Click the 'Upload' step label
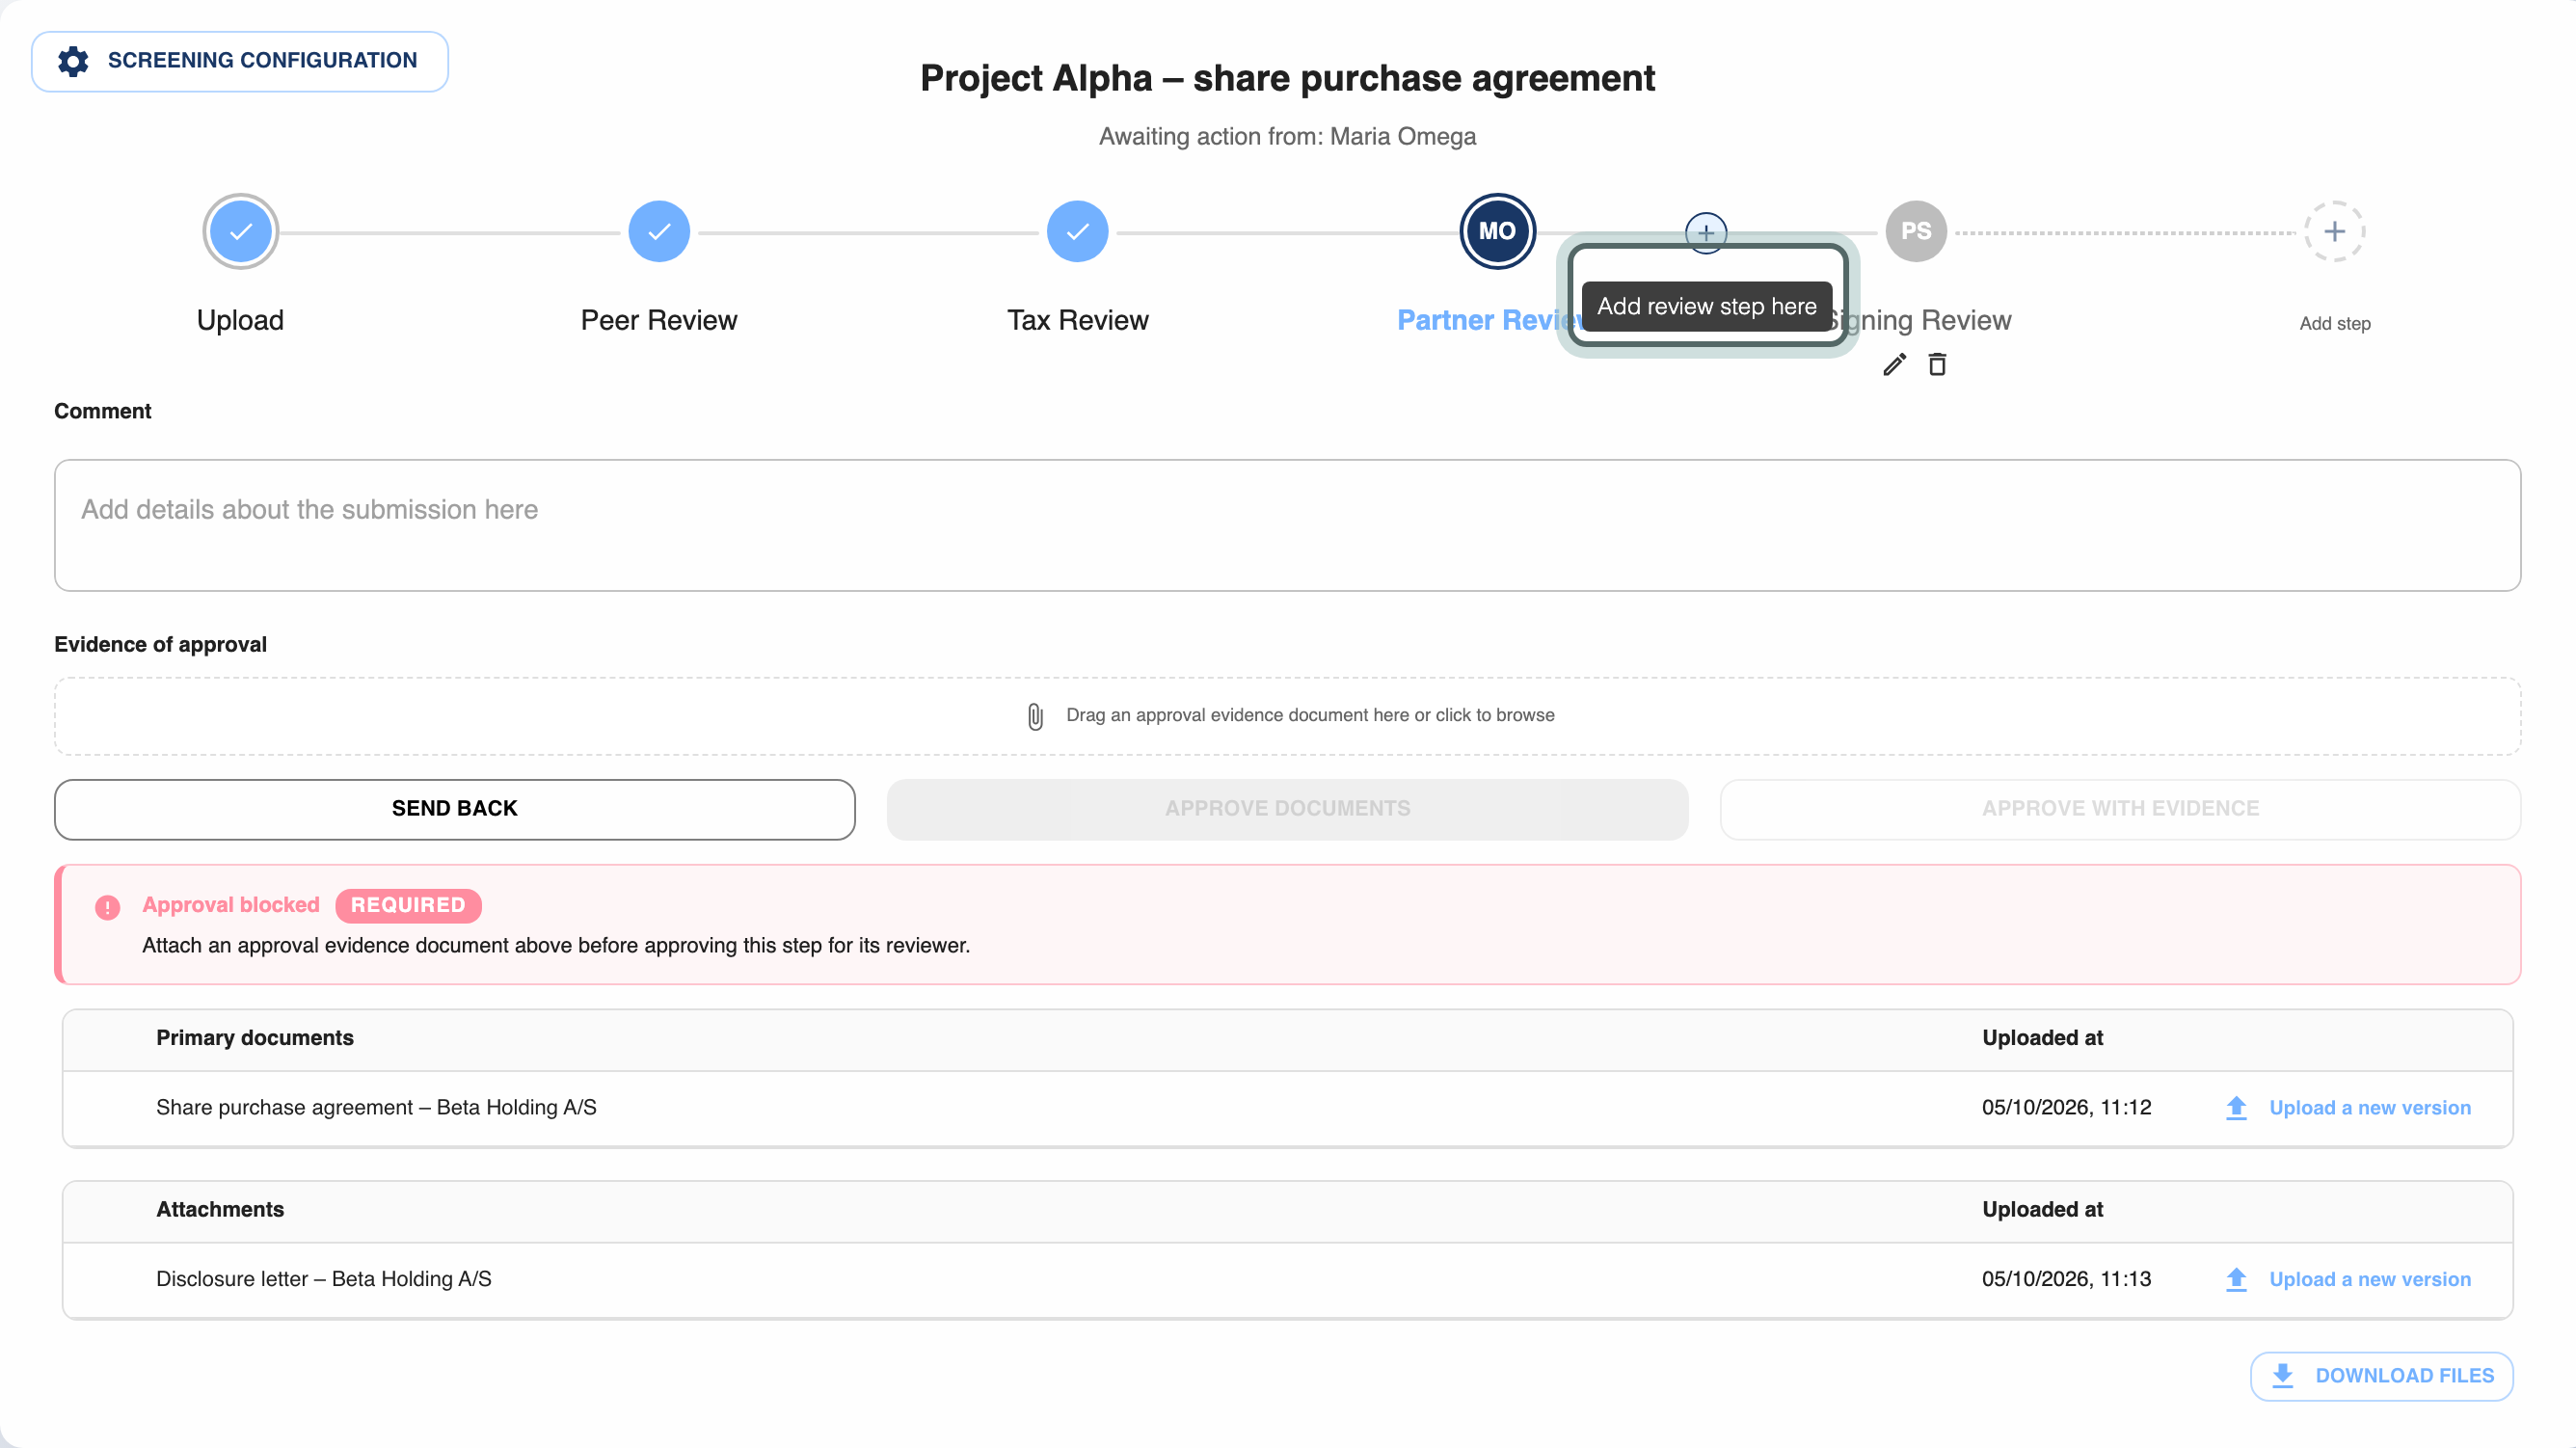2576x1448 pixels. [x=240, y=320]
